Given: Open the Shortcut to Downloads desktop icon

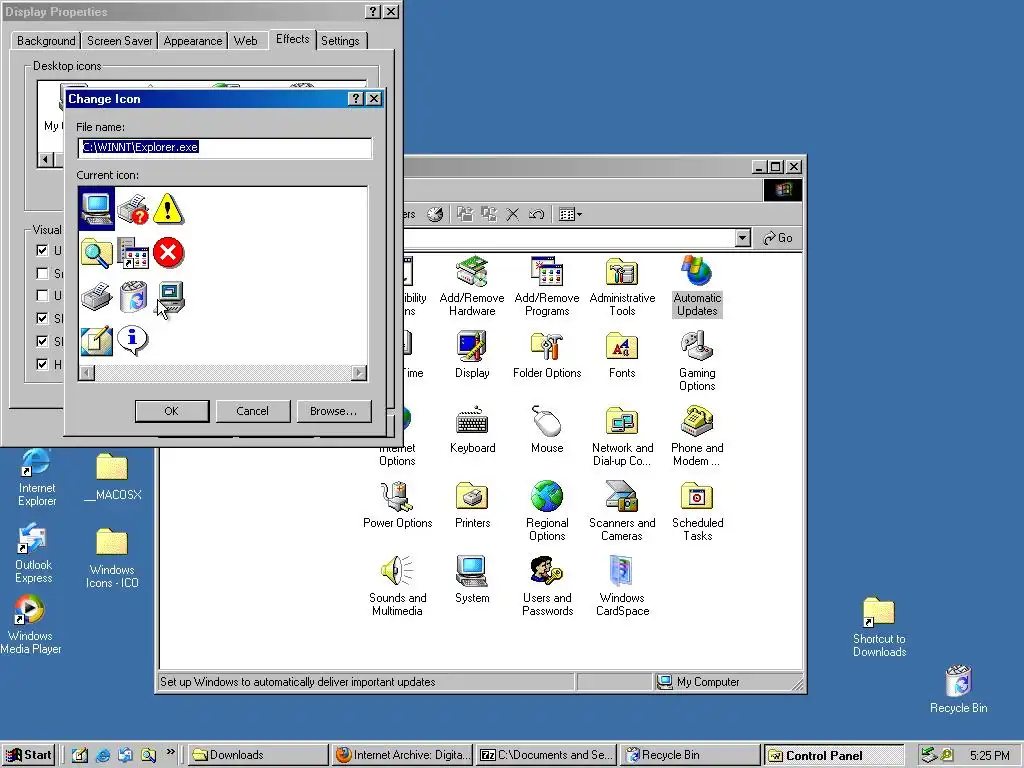Looking at the screenshot, I should [879, 627].
